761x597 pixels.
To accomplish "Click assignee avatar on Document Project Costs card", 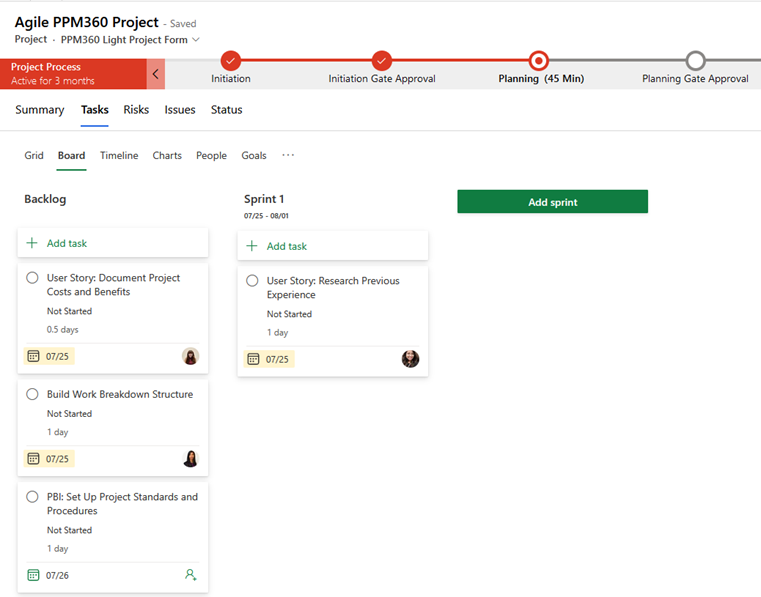I will 190,356.
